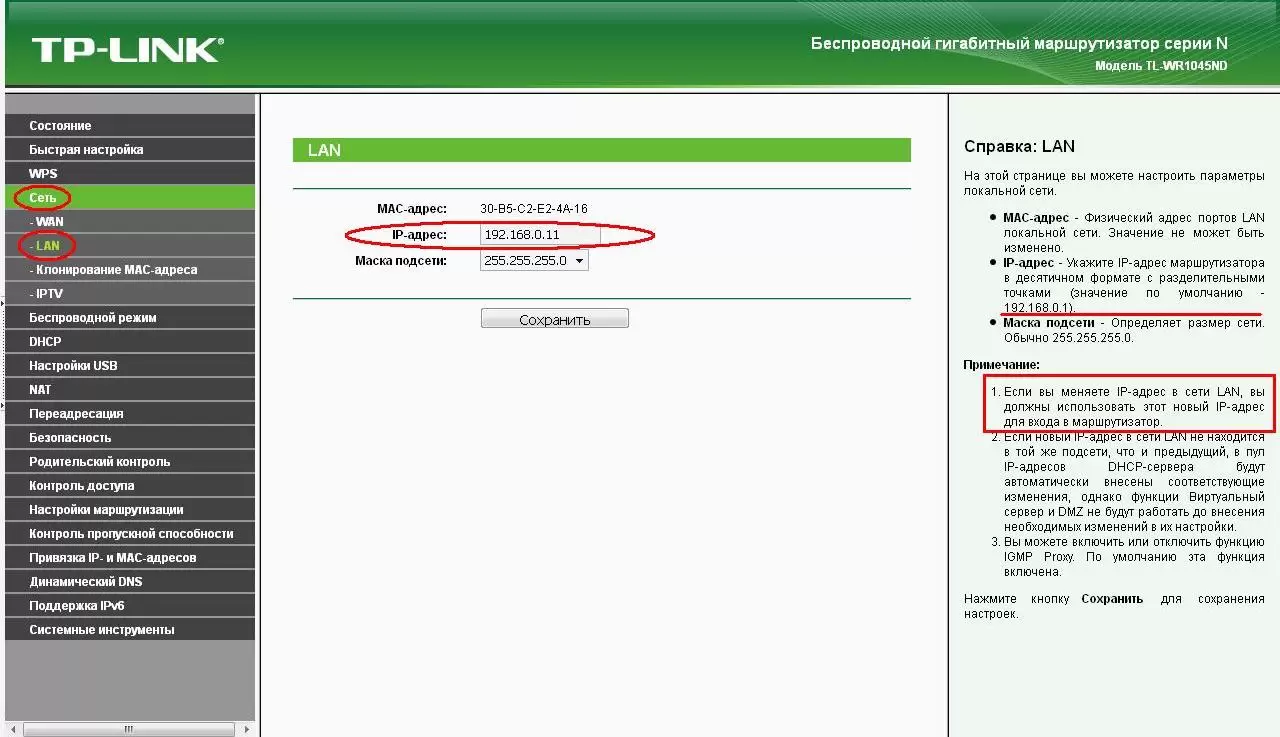Open the Маска подсети dropdown
This screenshot has height=737, width=1280.
(x=534, y=261)
